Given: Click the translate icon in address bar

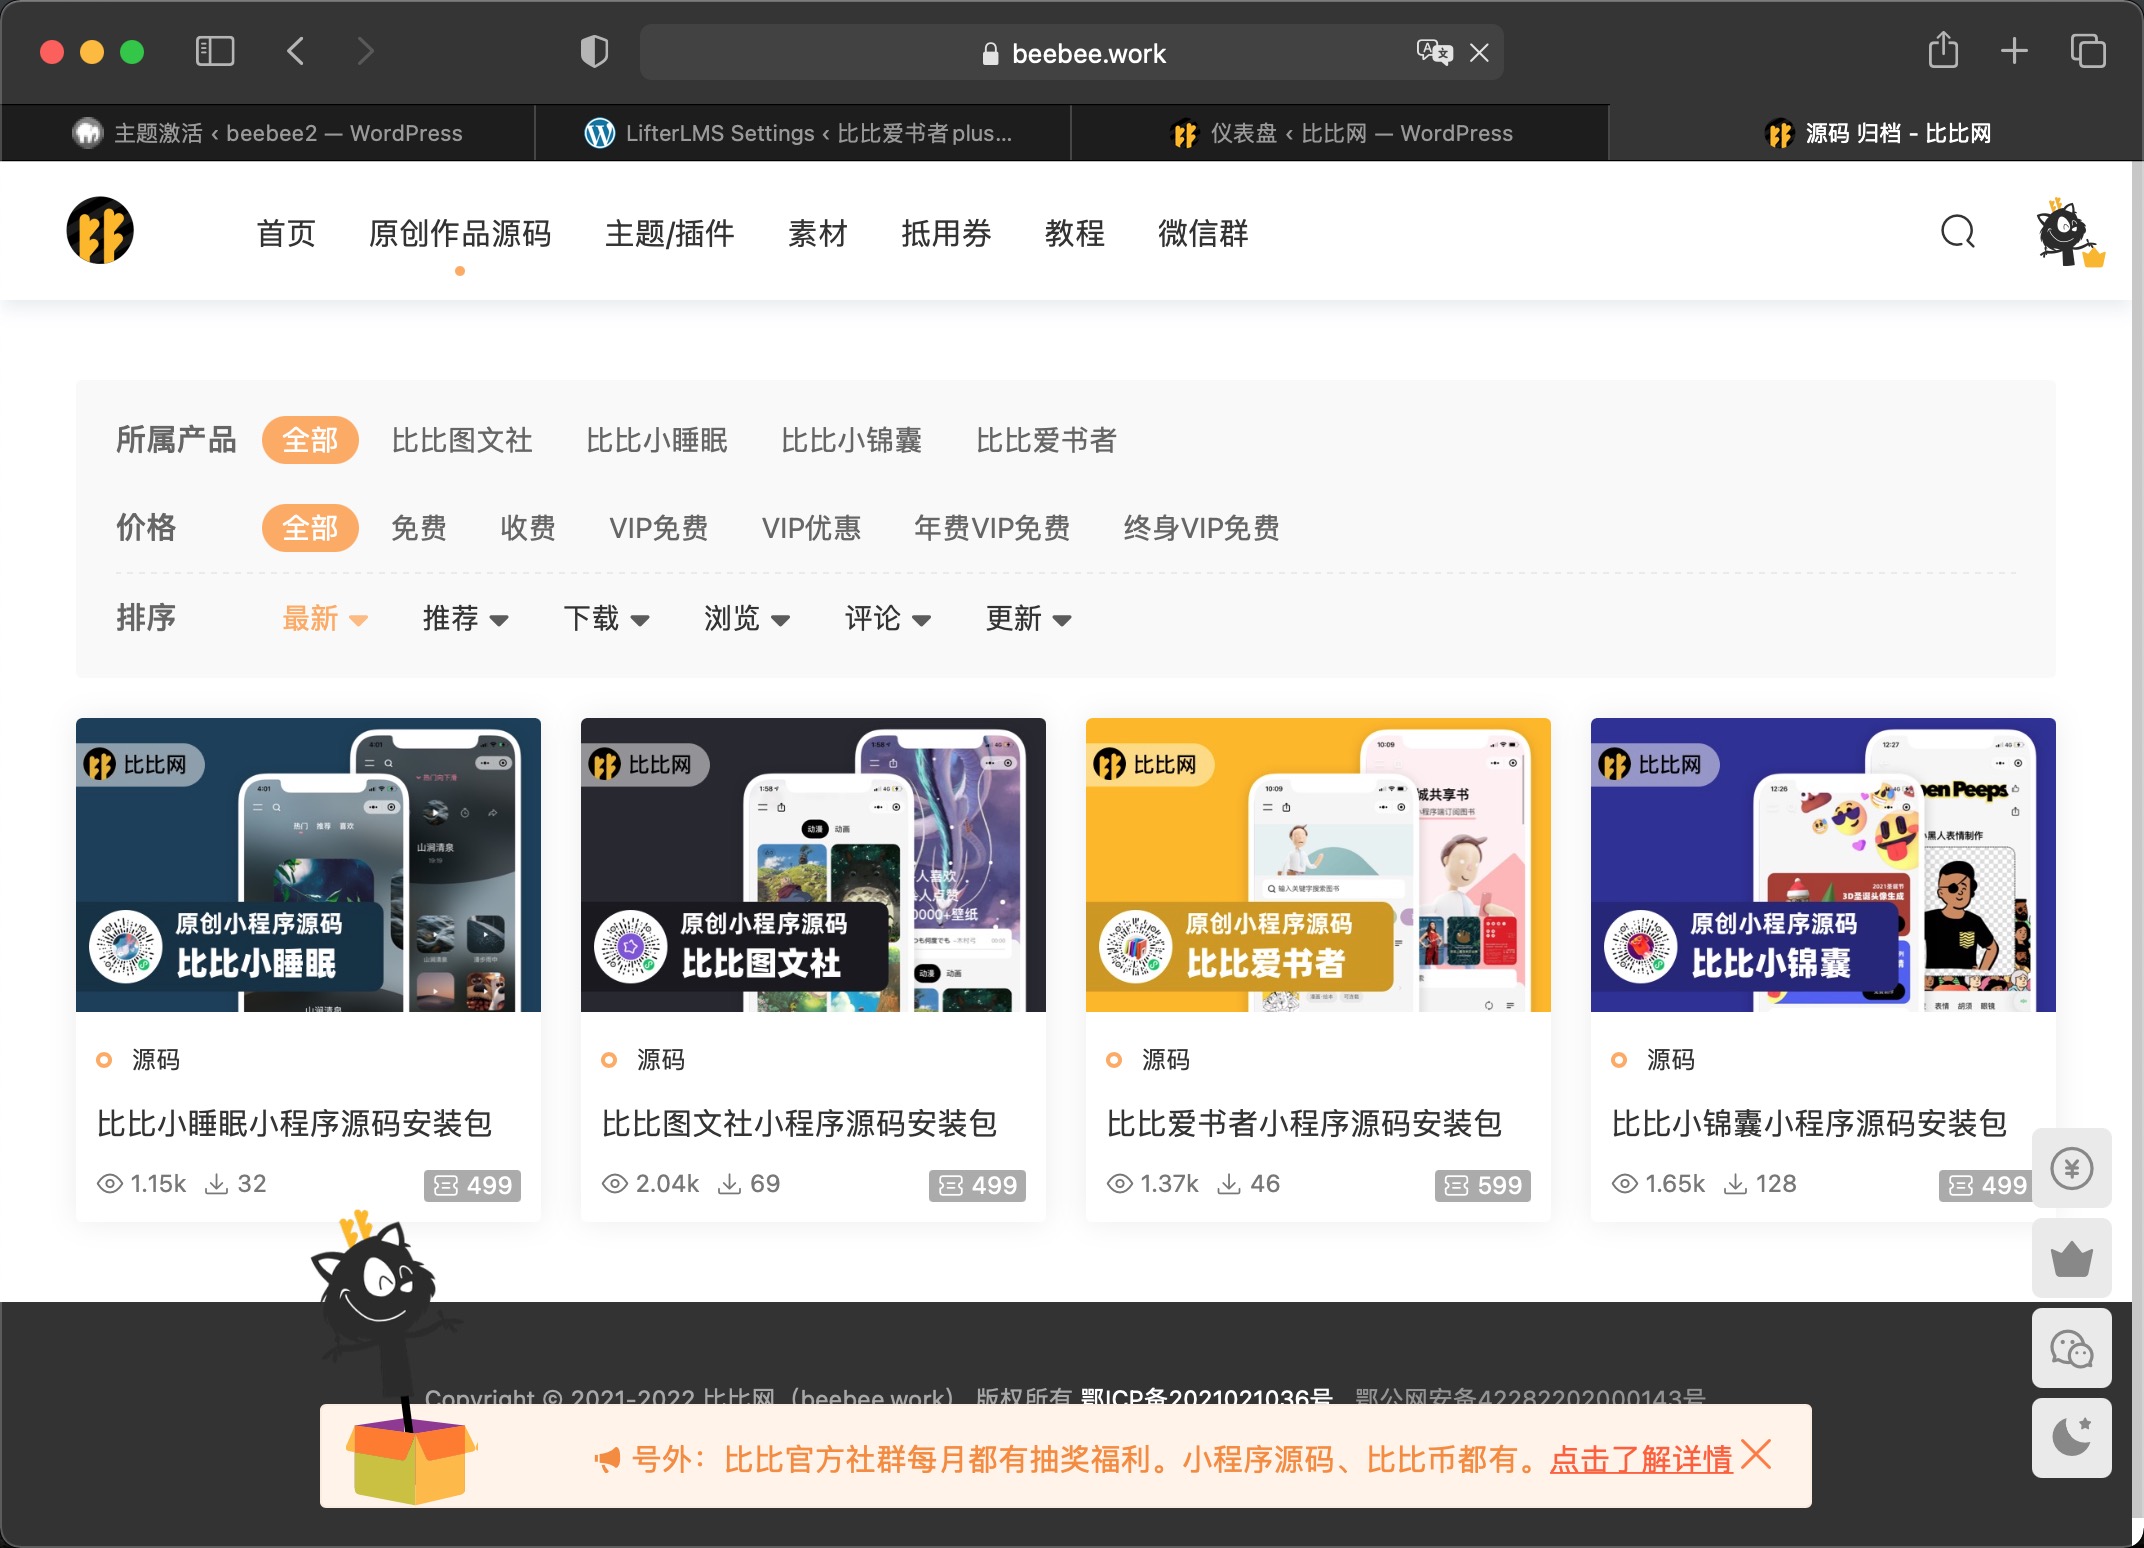Looking at the screenshot, I should 1434,52.
